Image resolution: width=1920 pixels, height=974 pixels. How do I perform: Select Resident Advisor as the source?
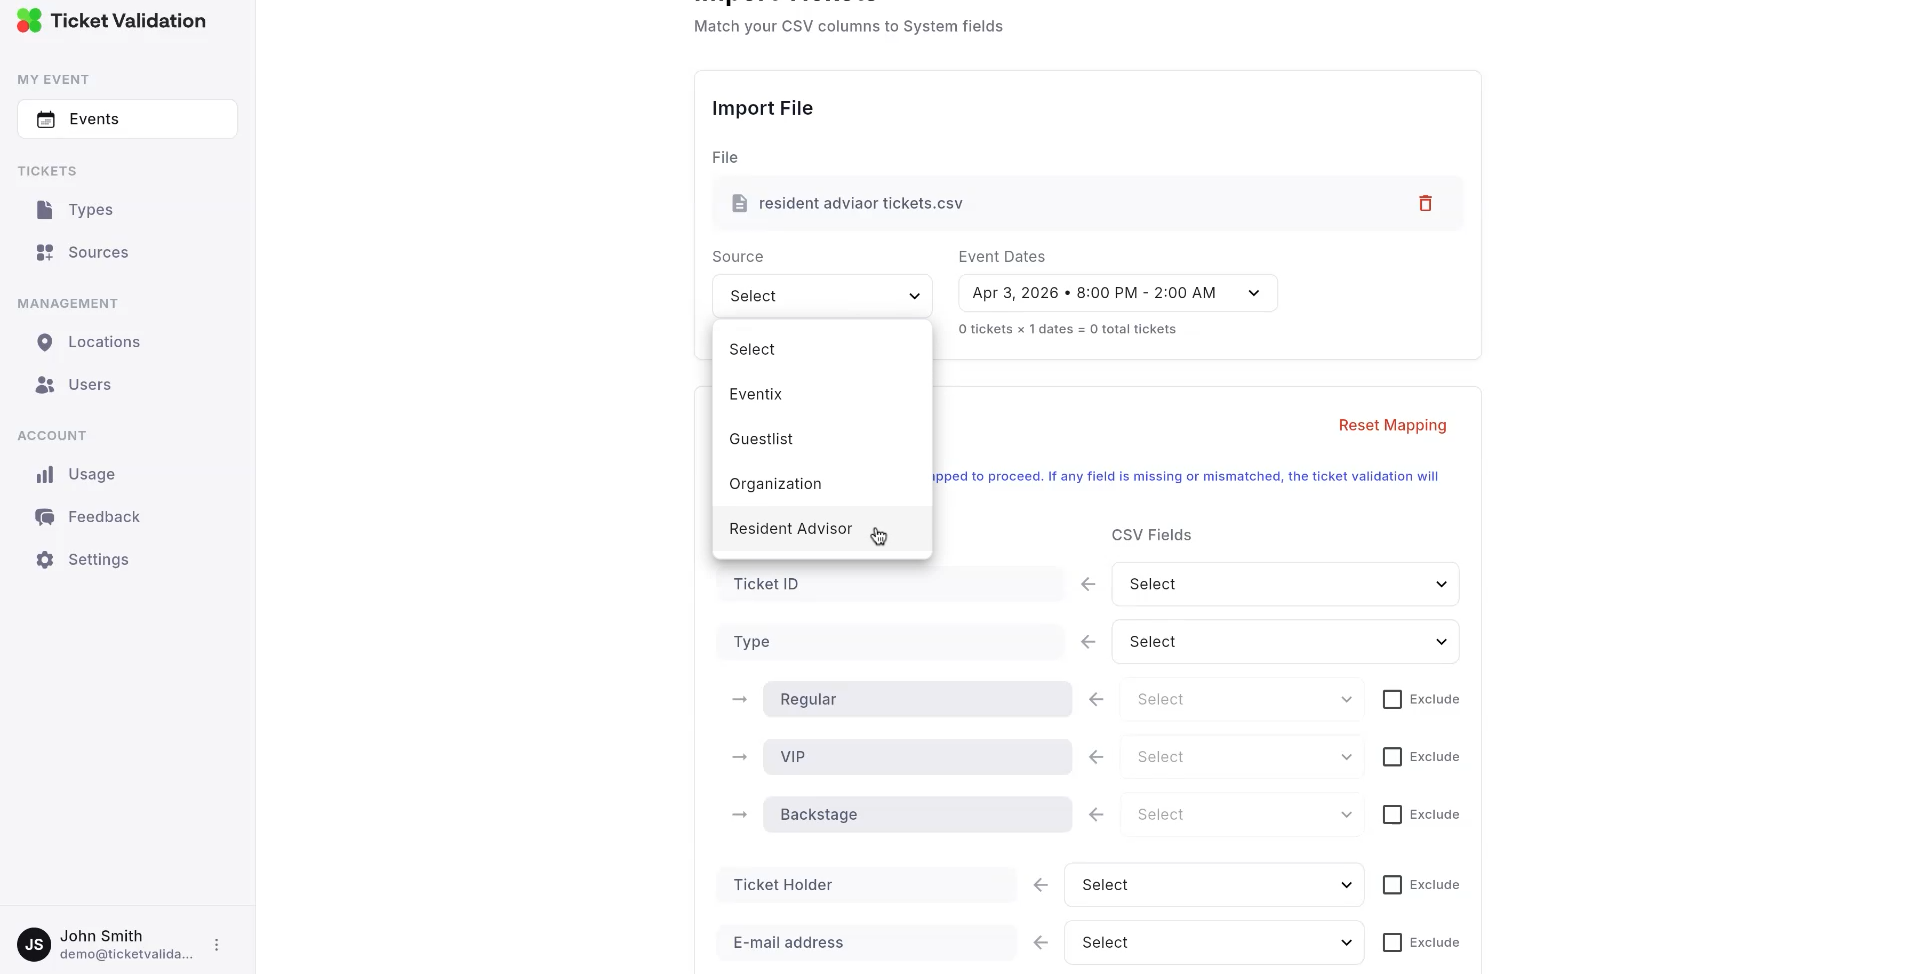click(x=790, y=529)
